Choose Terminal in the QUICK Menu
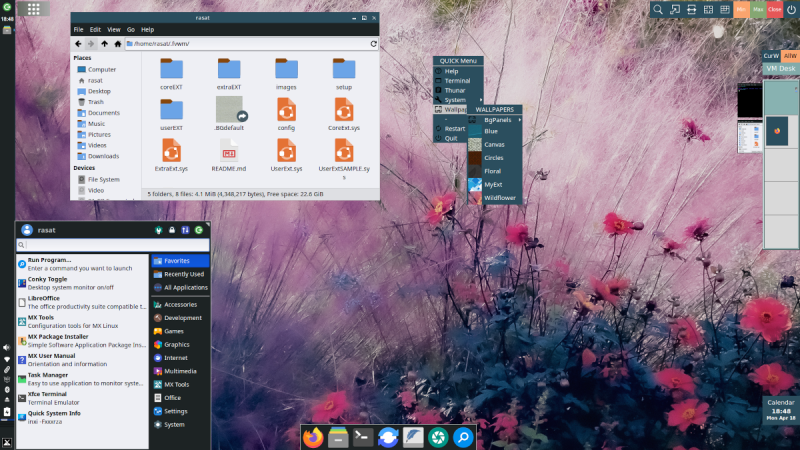The image size is (800, 450). (x=458, y=81)
